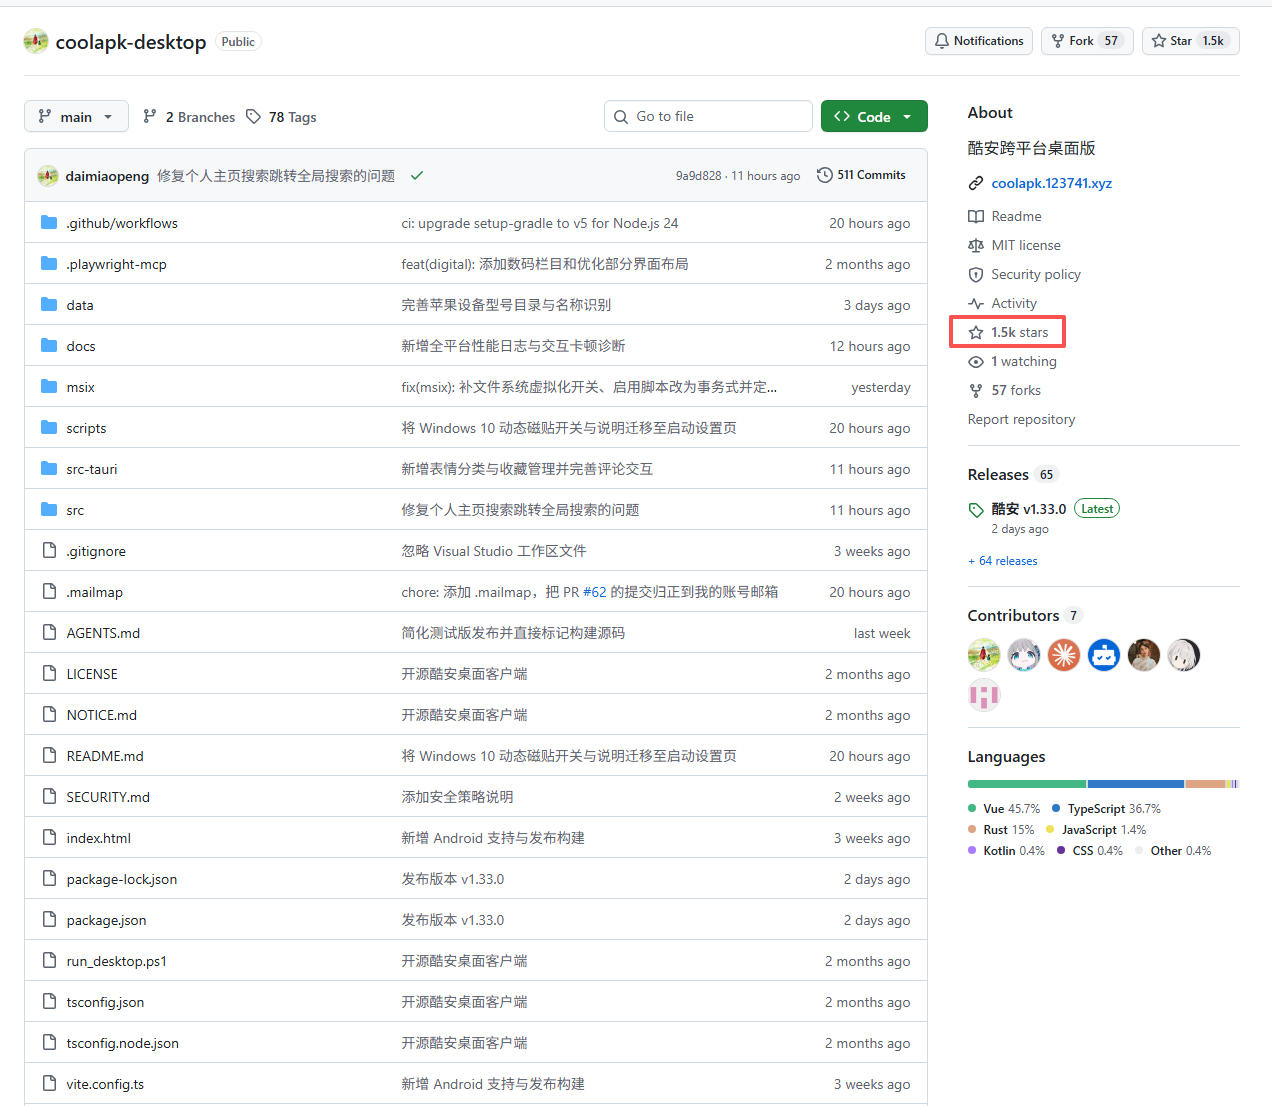The width and height of the screenshot is (1272, 1106).
Task: Click the tag icon beside release v1.33.0
Action: click(x=976, y=510)
